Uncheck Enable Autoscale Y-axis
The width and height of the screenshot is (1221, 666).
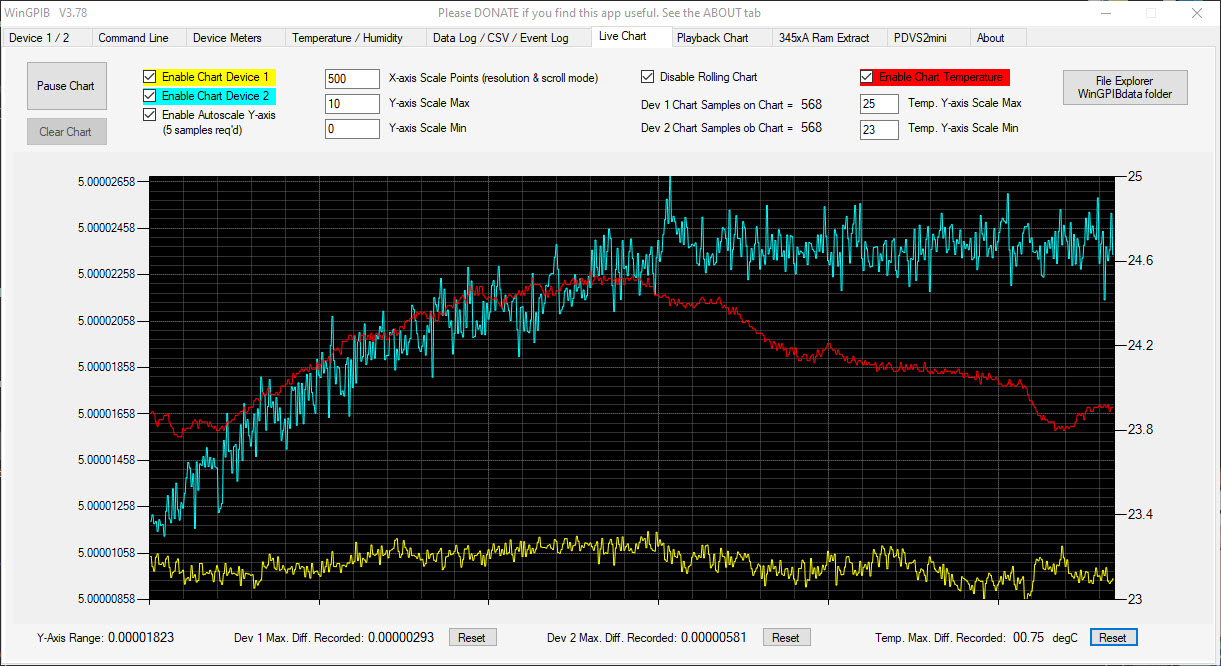[150, 115]
